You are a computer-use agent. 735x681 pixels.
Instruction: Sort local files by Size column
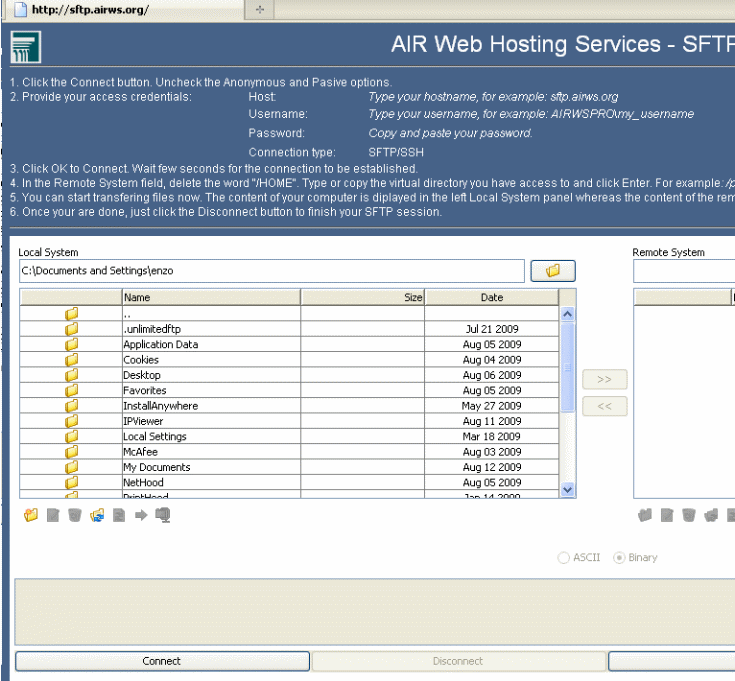[x=363, y=297]
